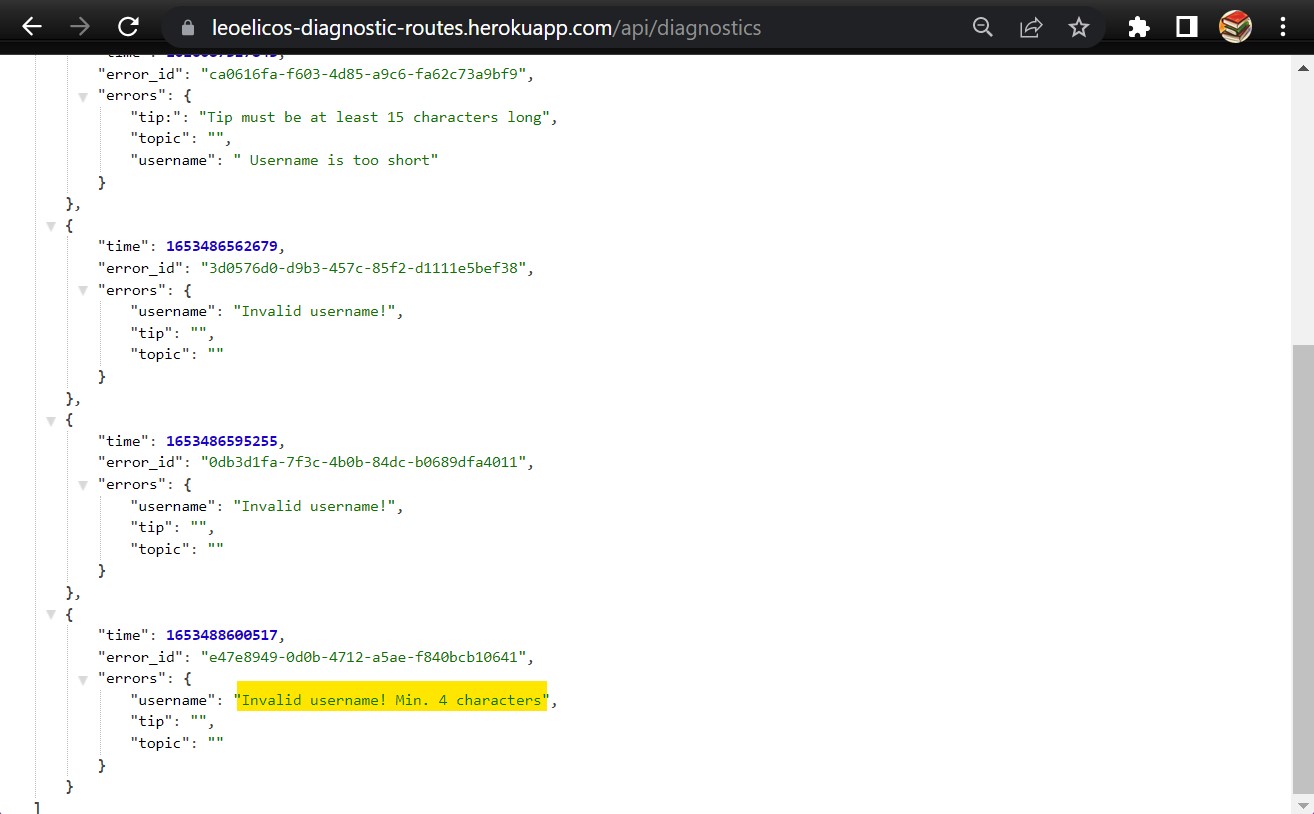The height and width of the screenshot is (814, 1314).
Task: Click 'Invalid username!' under error_id 3d0576d0
Action: (314, 311)
